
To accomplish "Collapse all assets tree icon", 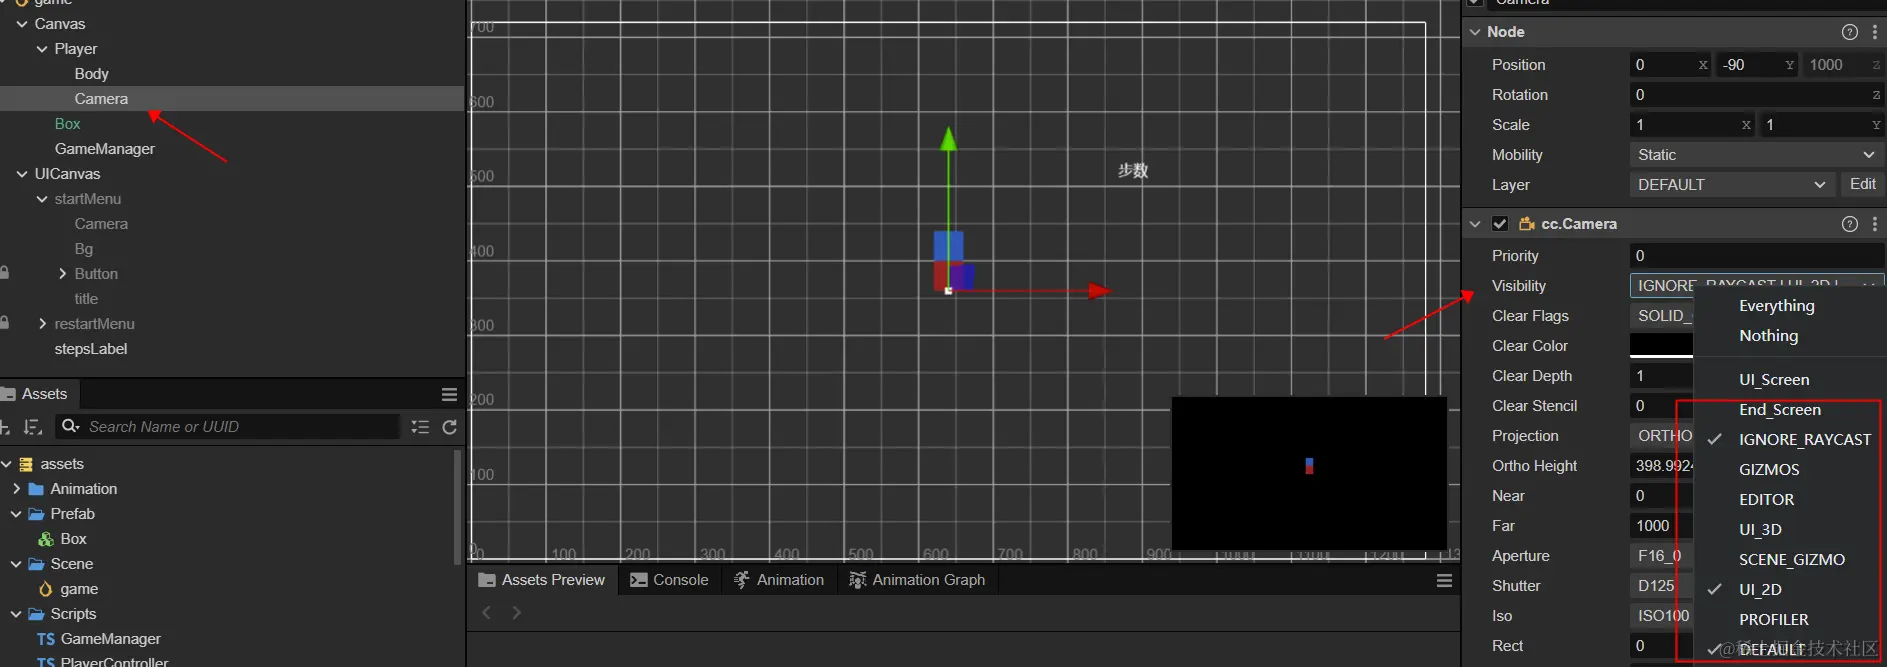I will pos(420,427).
